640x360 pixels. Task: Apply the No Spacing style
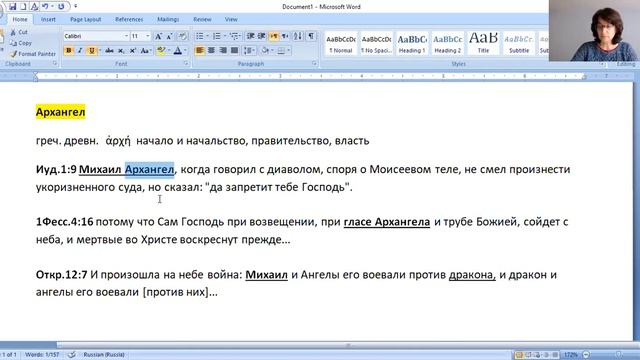click(x=376, y=44)
